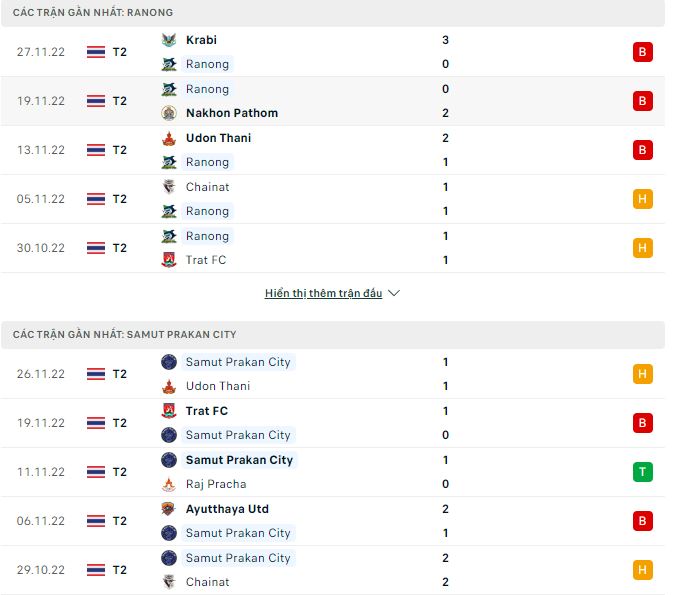Click the Krabi team crest icon
Viewport: 673px width, 595px height.
168,40
